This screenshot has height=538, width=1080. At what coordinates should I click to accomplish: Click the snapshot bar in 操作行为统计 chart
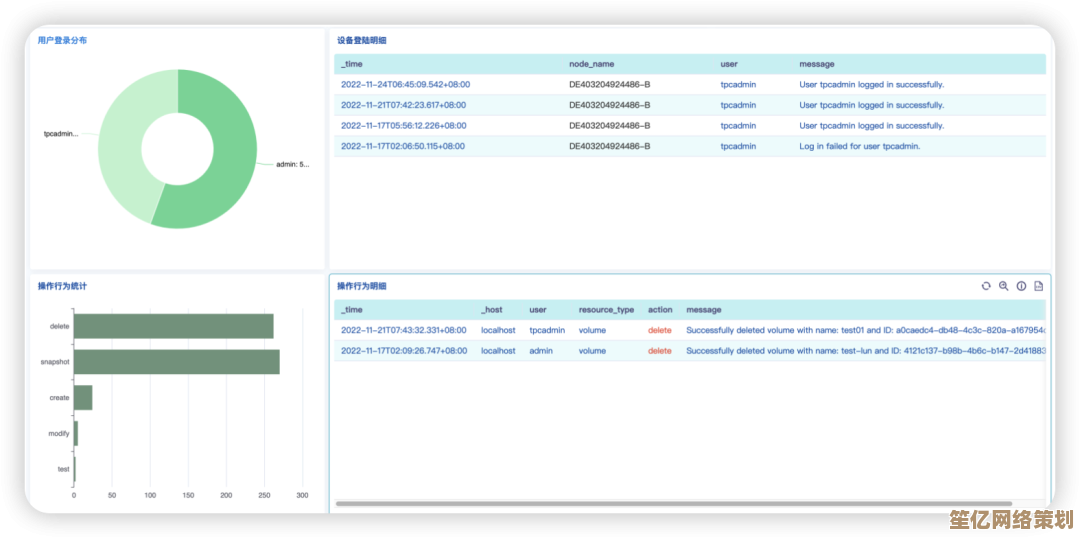[x=176, y=362]
